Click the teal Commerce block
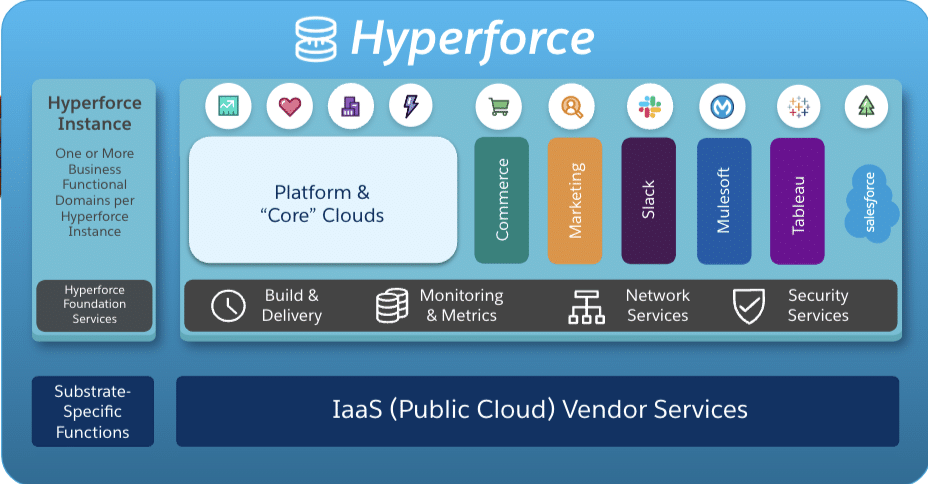The width and height of the screenshot is (928, 484). pos(501,201)
